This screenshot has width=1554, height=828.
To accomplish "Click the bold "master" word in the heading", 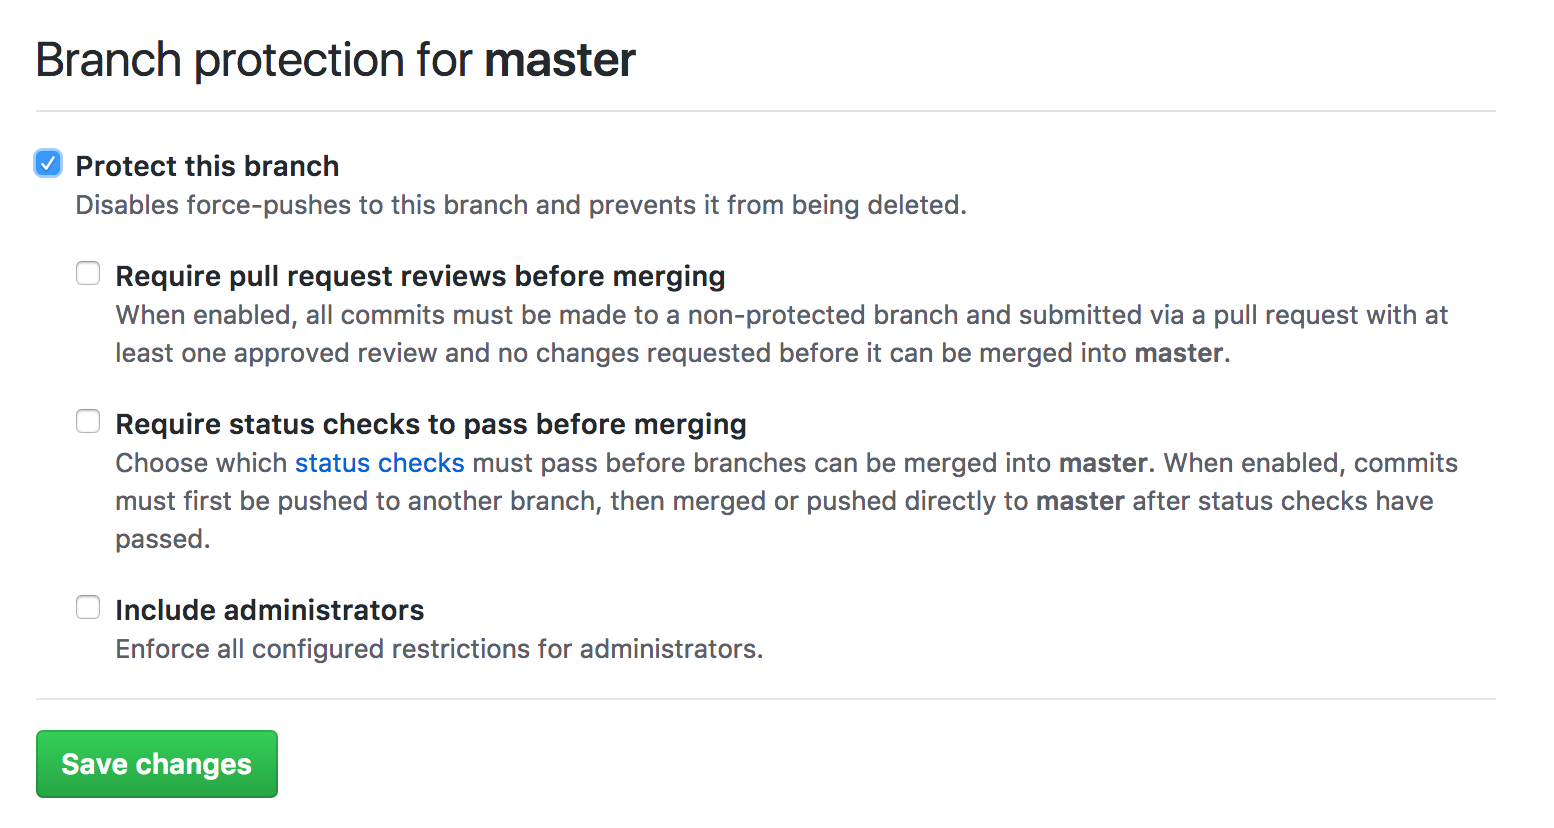I will click(x=560, y=60).
